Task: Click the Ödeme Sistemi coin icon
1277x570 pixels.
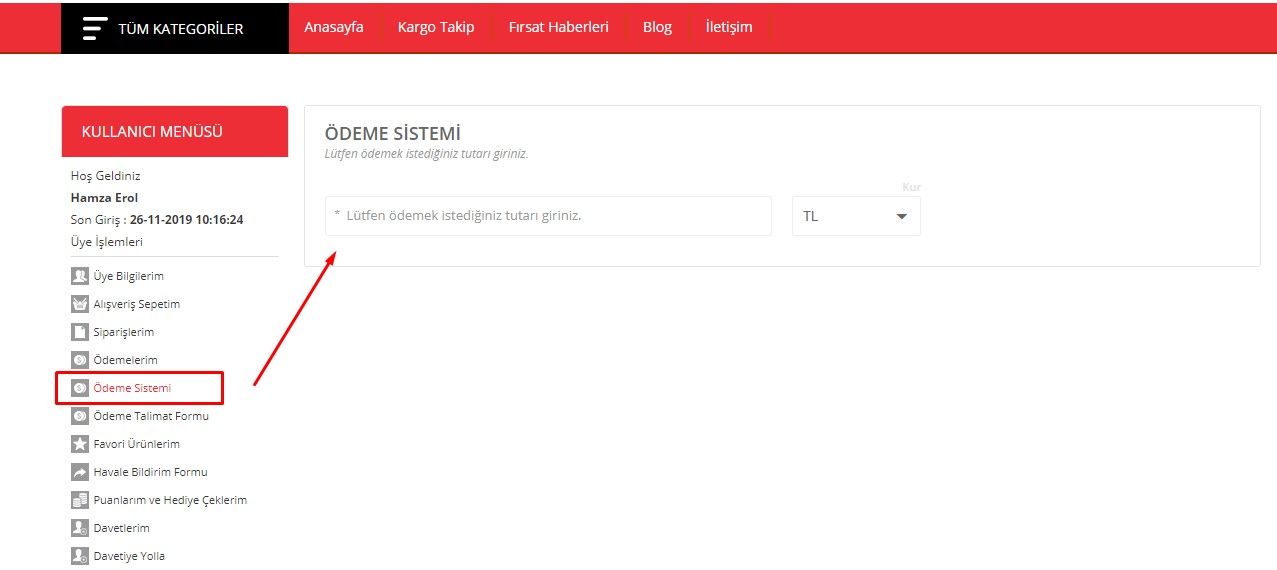Action: coord(80,388)
